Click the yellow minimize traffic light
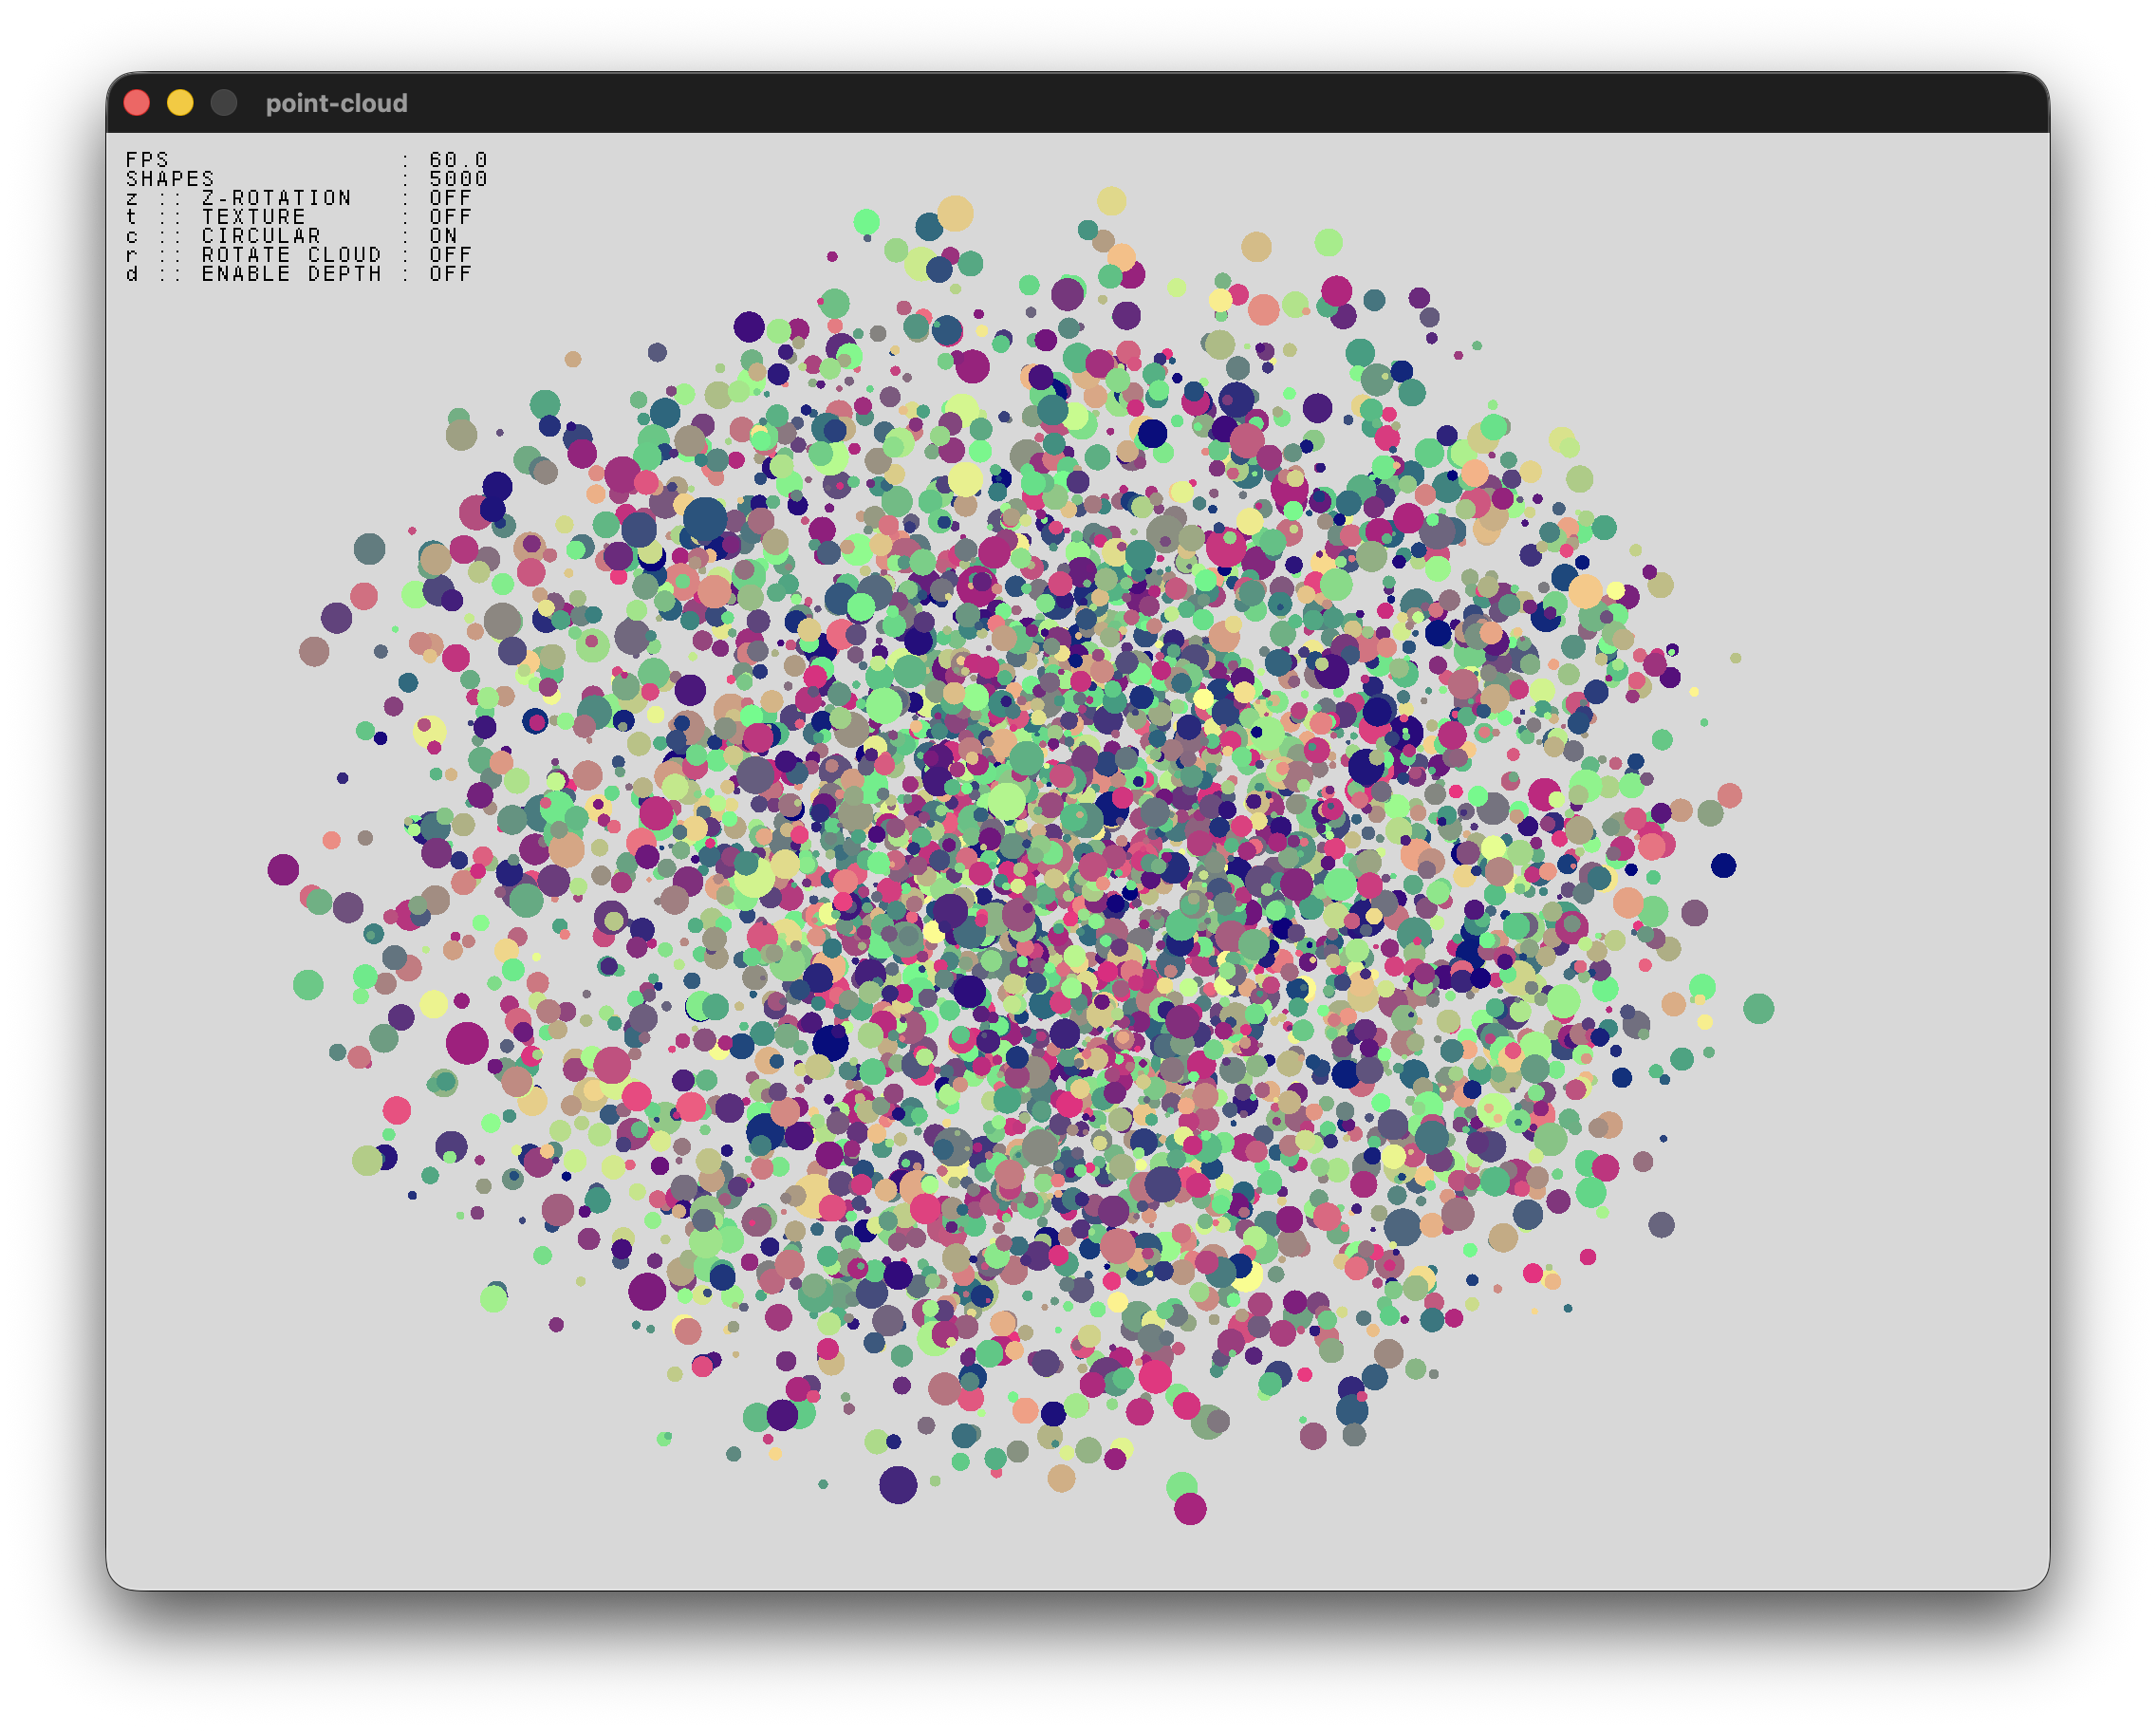The height and width of the screenshot is (1731, 2156). pos(181,103)
